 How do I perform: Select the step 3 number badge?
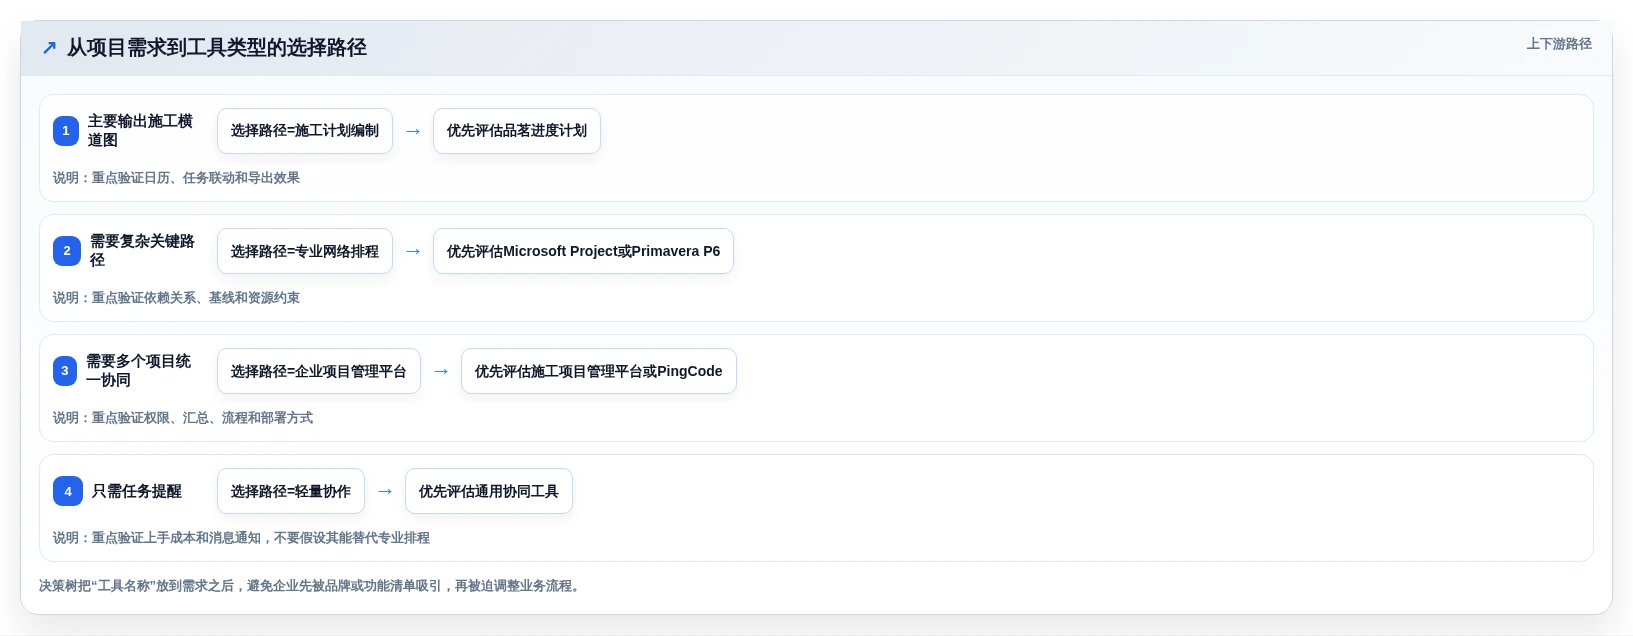coord(65,371)
